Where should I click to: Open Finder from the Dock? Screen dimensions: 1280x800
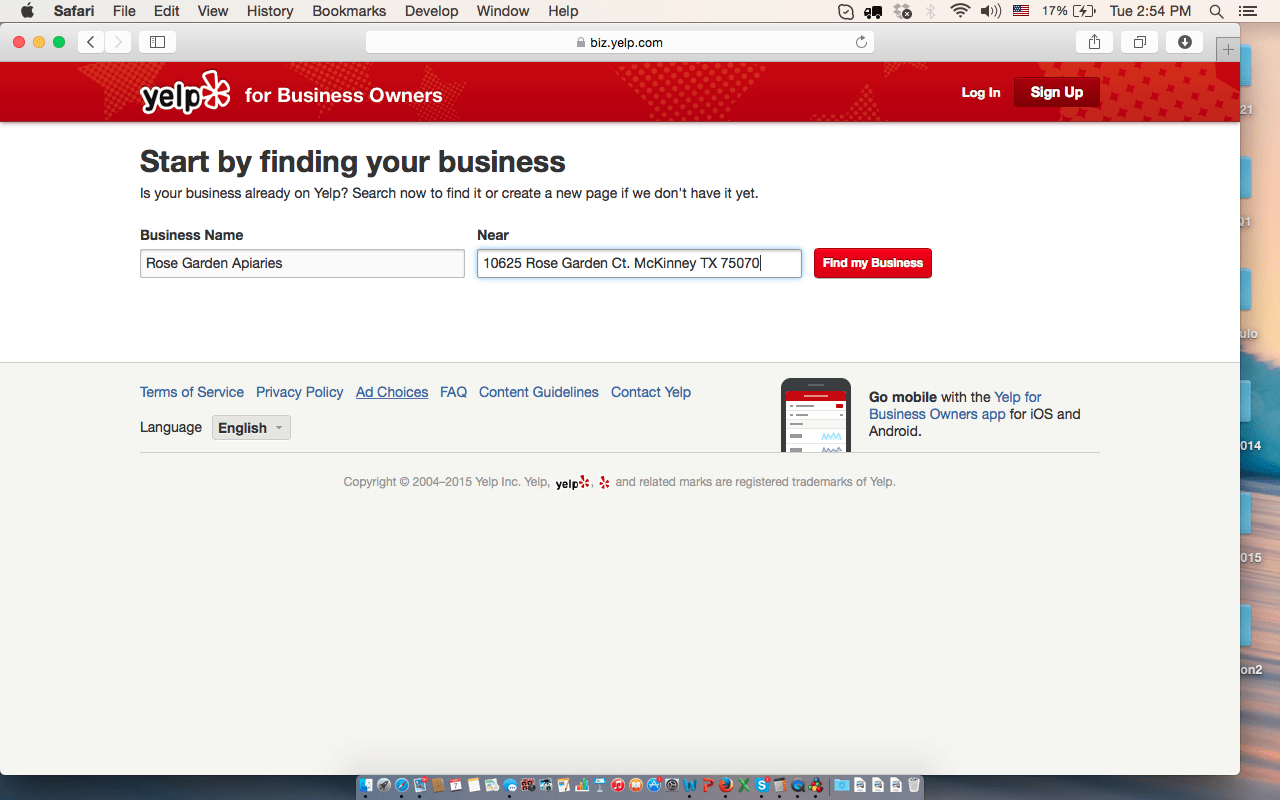pos(366,785)
